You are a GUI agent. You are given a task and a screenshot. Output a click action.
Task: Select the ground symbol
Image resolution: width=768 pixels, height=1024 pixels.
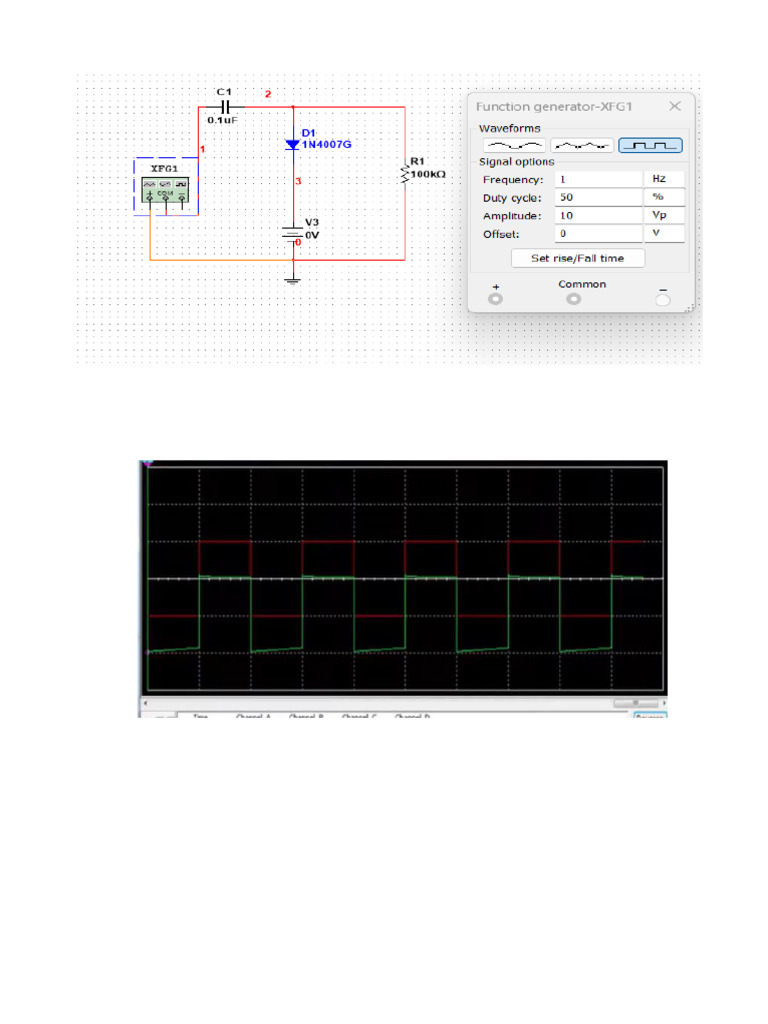293,281
